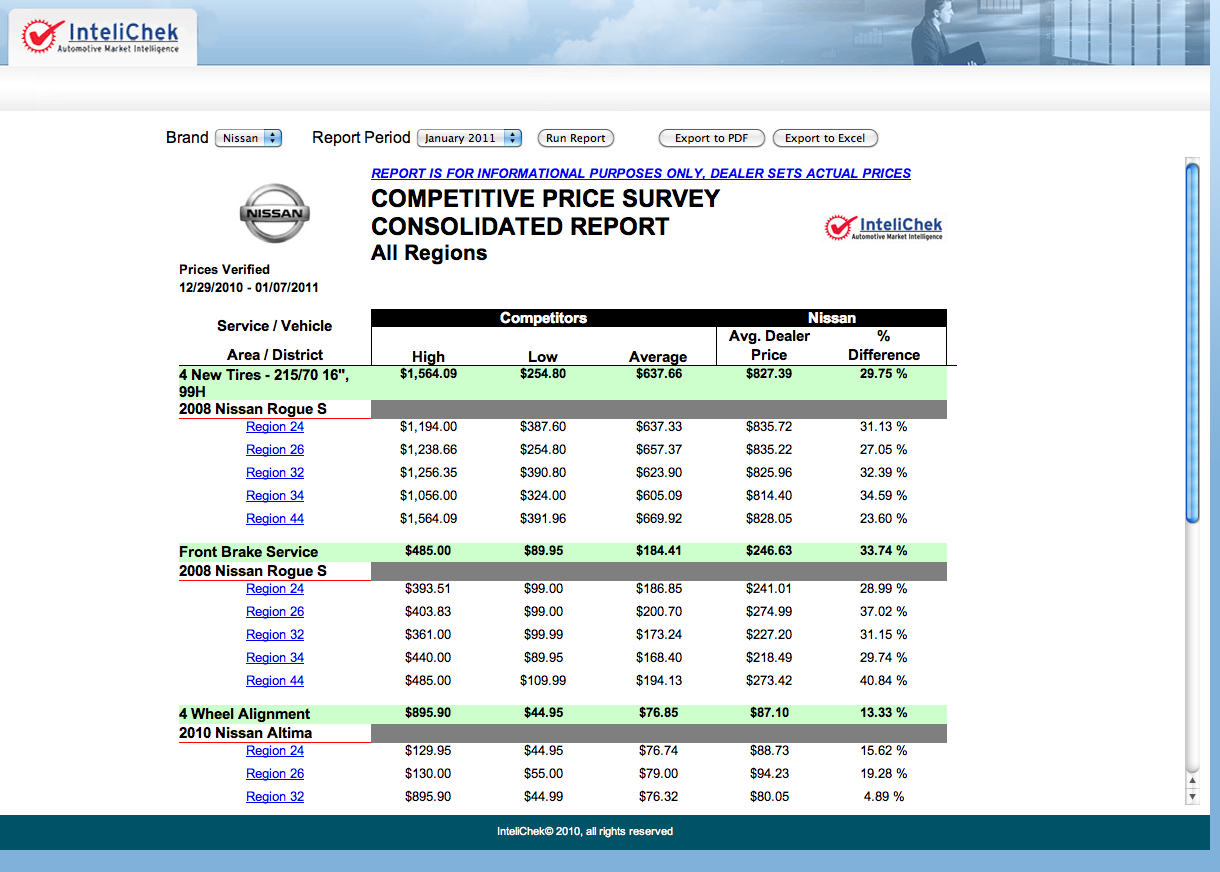The image size is (1220, 872).
Task: Click the InteliChek logo beside the report title
Action: (x=884, y=228)
